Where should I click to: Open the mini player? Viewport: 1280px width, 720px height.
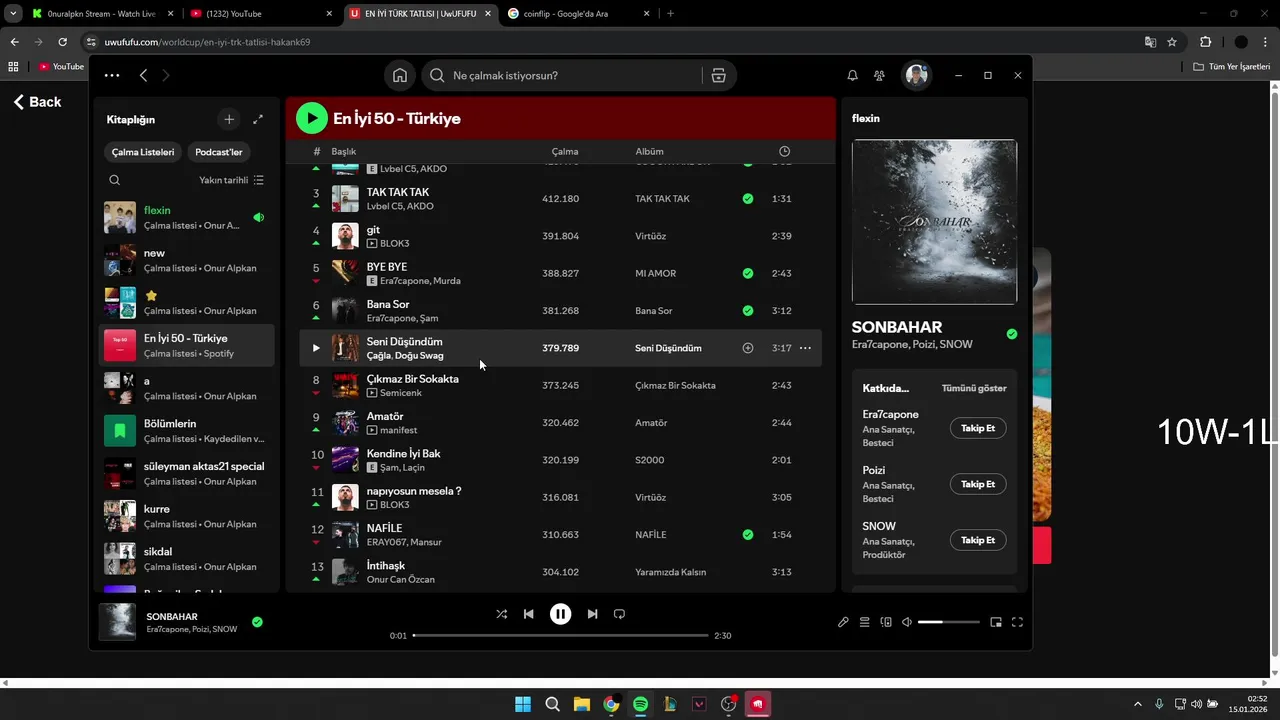point(996,622)
